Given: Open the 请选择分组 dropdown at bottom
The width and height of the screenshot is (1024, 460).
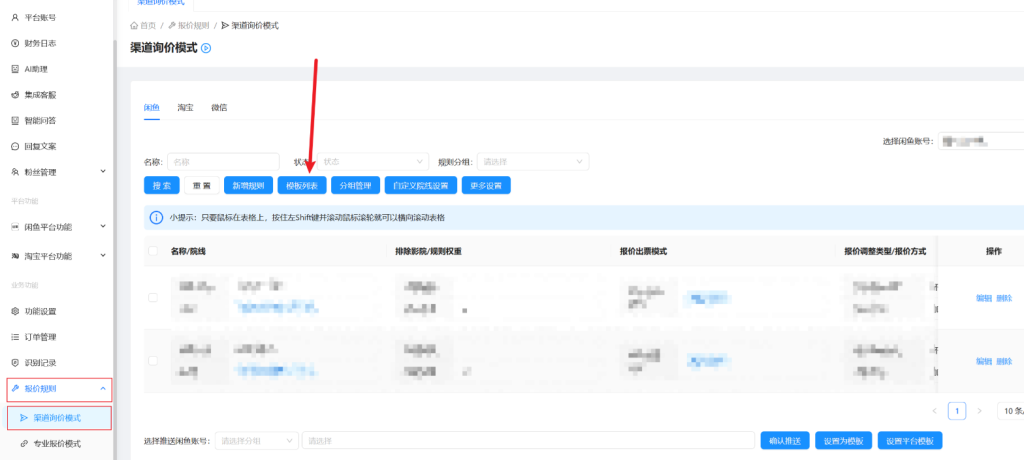Looking at the screenshot, I should click(x=257, y=441).
